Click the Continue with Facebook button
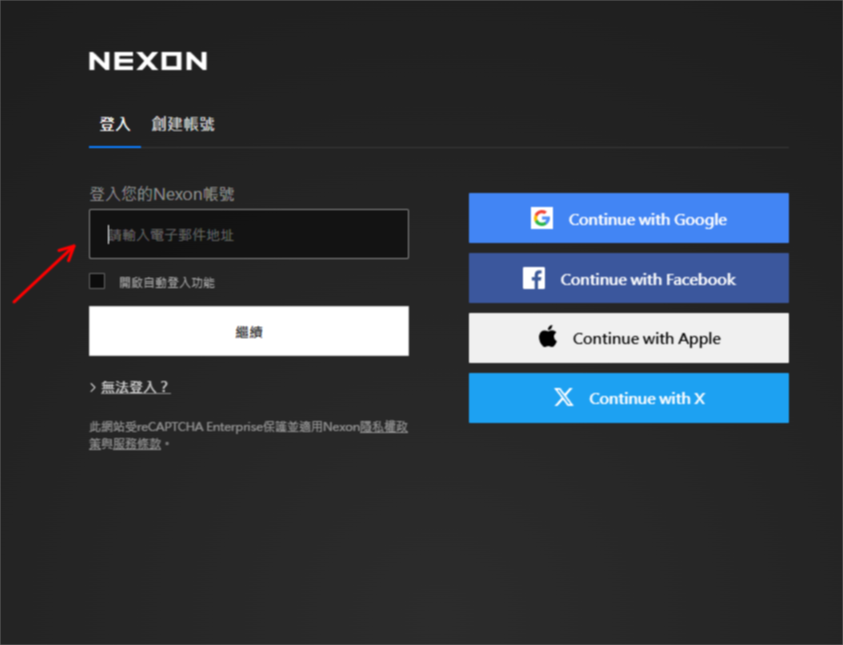Image resolution: width=843 pixels, height=645 pixels. tap(628, 278)
